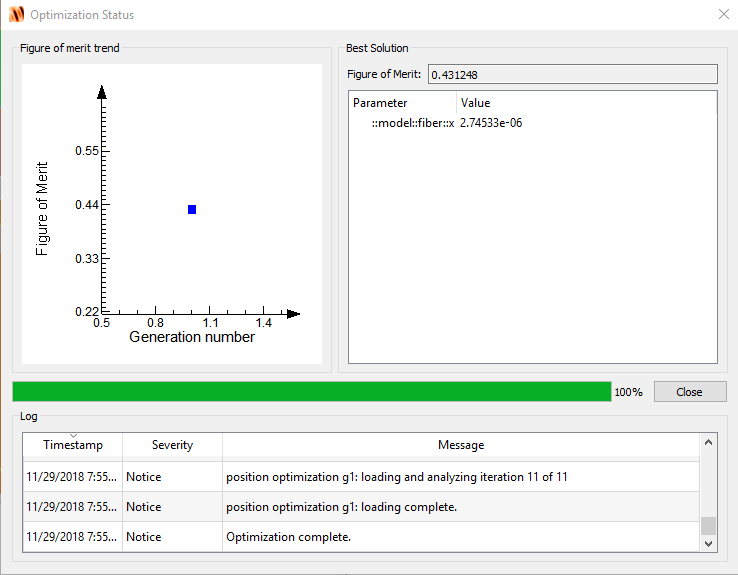Select the 'iteration 11 of 11' log row

(361, 477)
